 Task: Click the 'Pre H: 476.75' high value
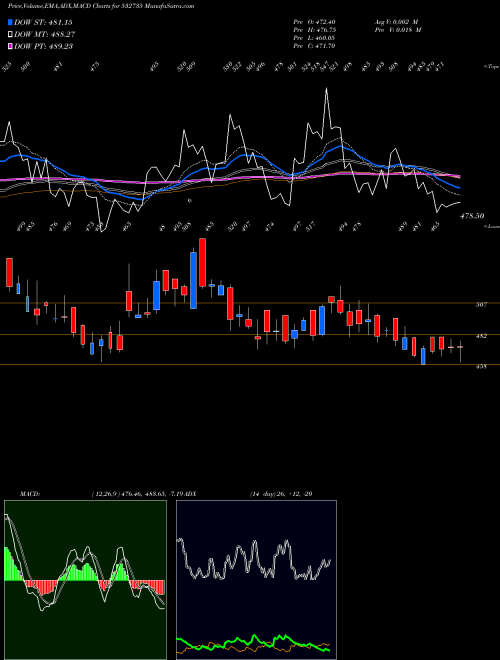(314, 30)
